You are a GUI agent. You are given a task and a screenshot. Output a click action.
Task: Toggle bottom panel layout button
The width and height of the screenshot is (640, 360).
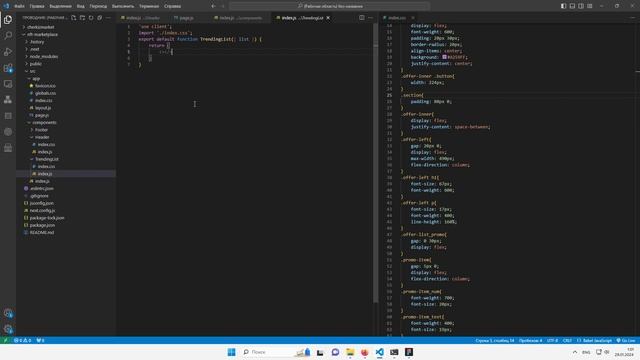[572, 6]
